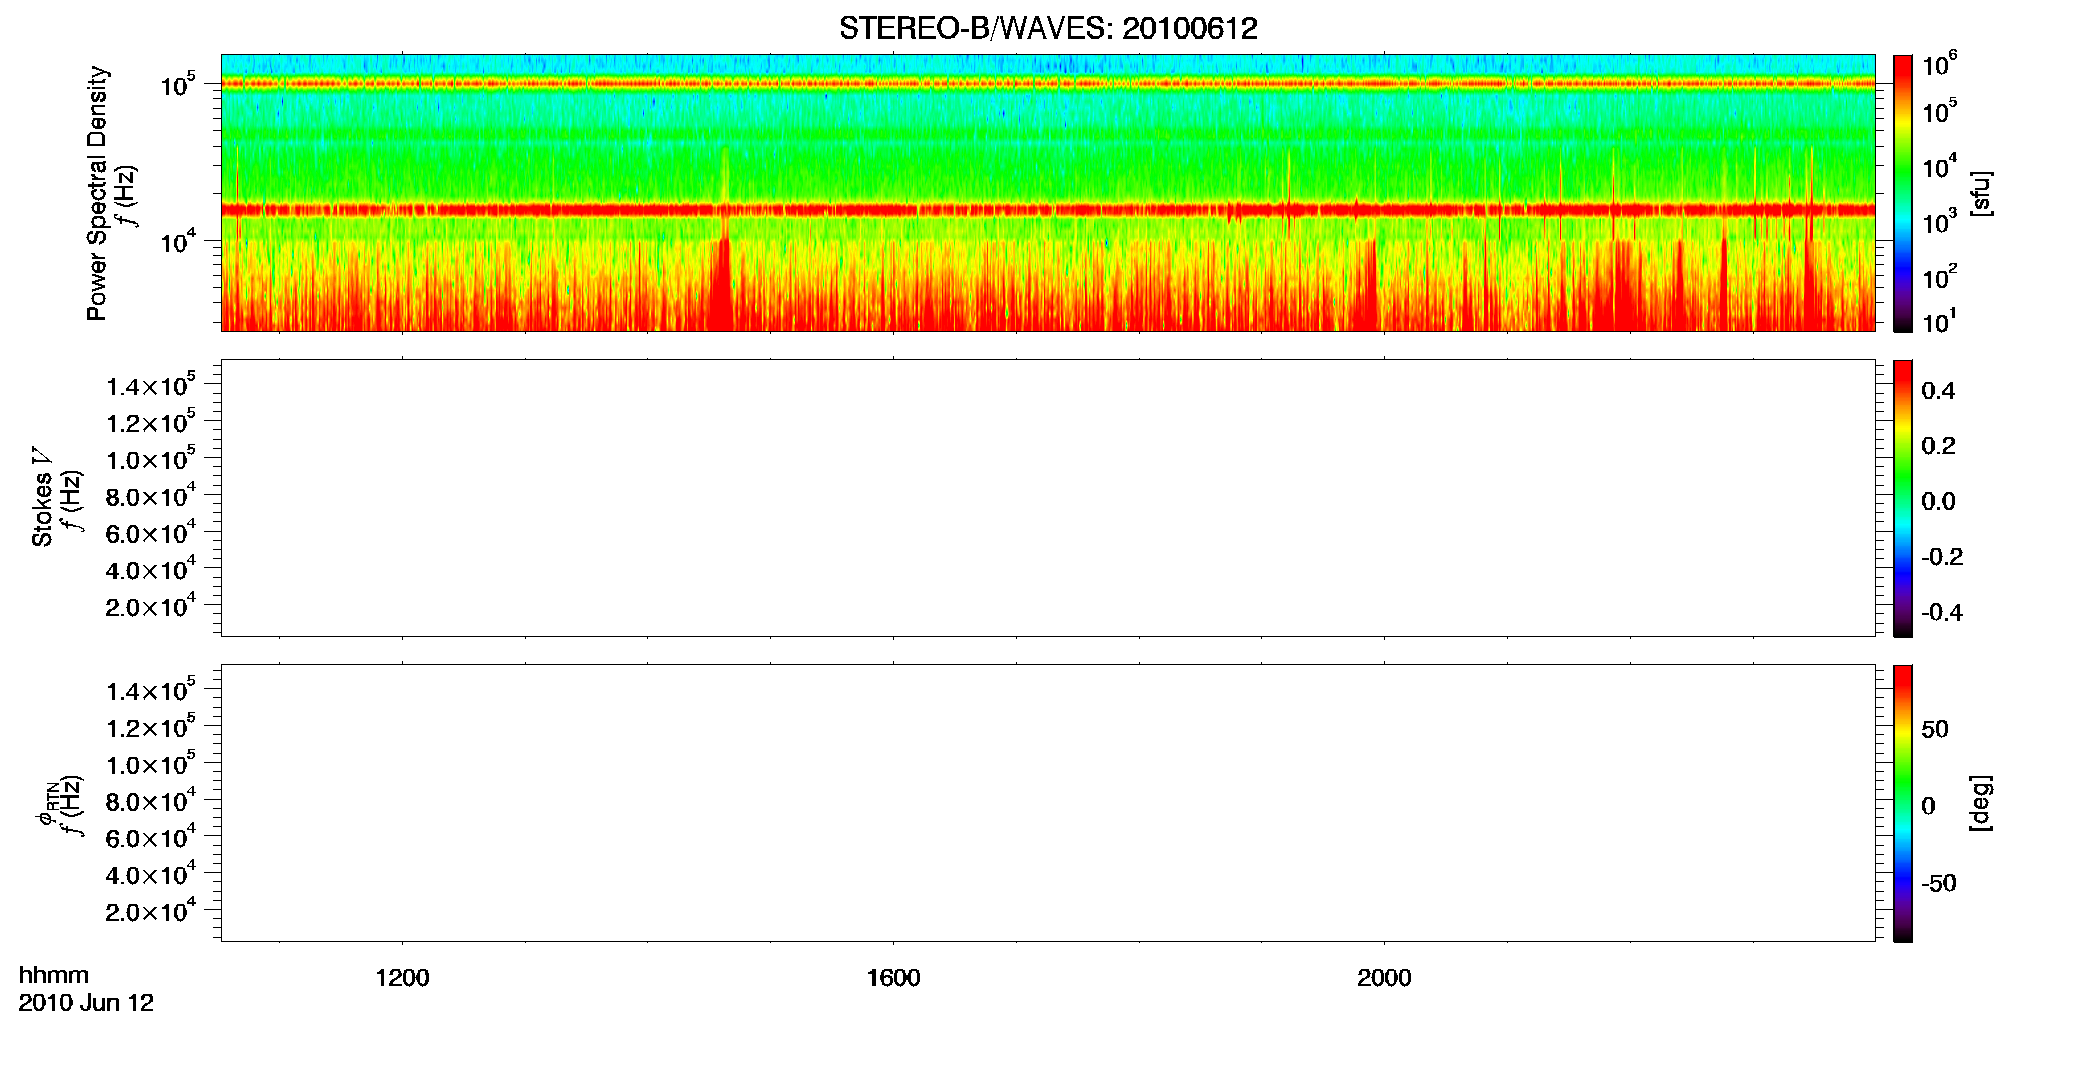Click the 10^6 tick on sfu color bar

(1940, 64)
